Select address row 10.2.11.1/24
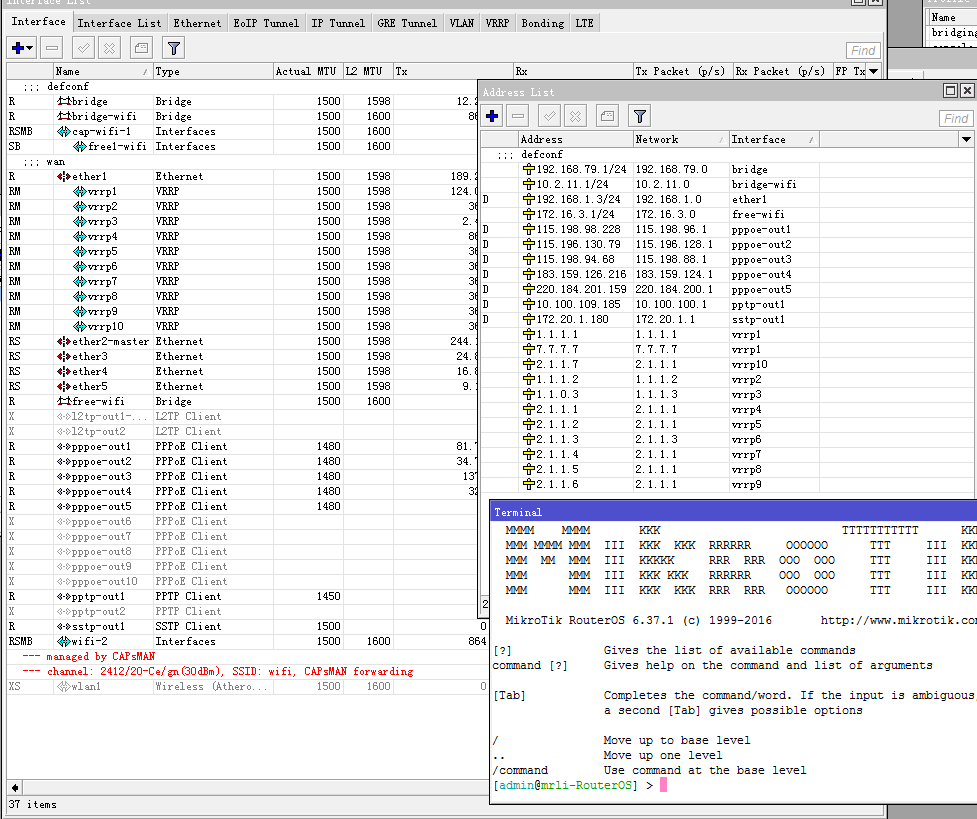 (728, 184)
